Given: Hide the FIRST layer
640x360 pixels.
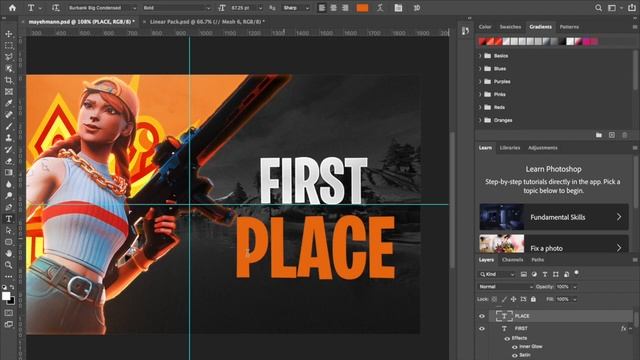Looking at the screenshot, I should (x=482, y=329).
